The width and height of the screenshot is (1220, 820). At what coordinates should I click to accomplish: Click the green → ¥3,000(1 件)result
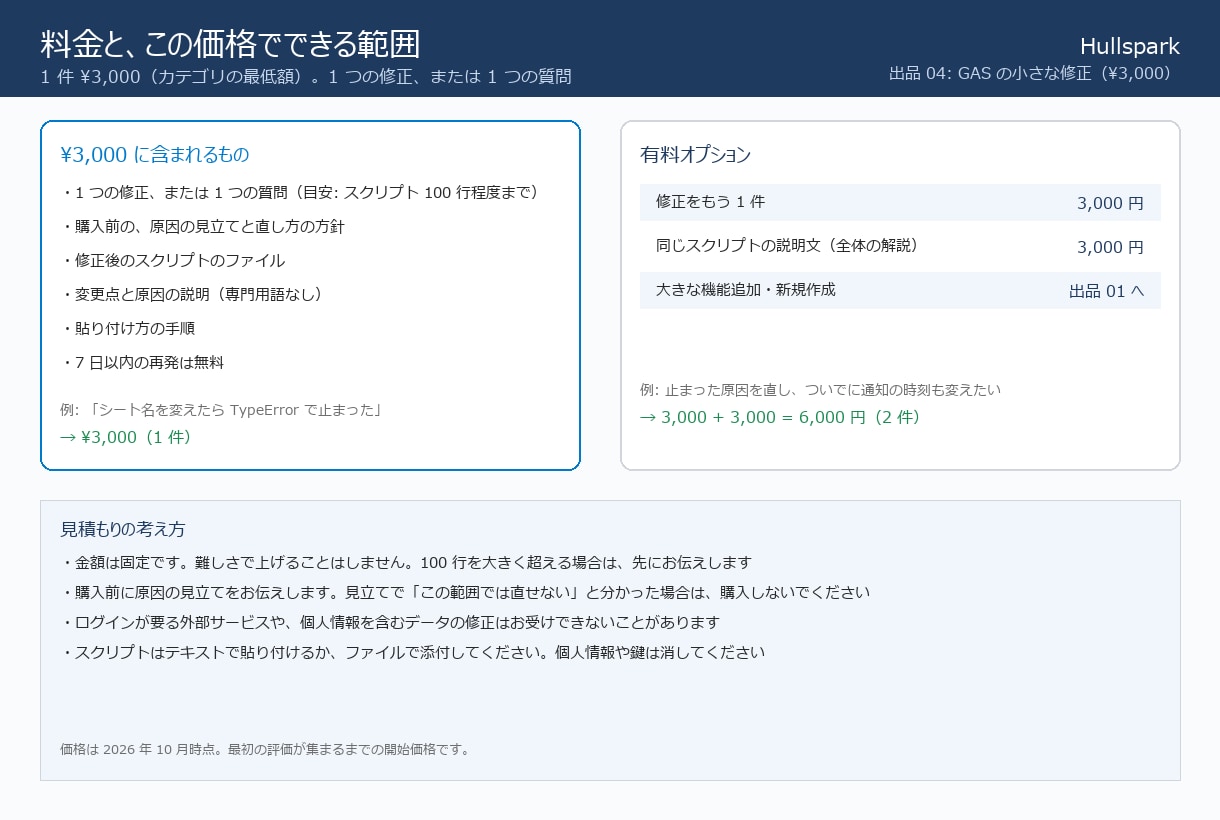tap(126, 437)
